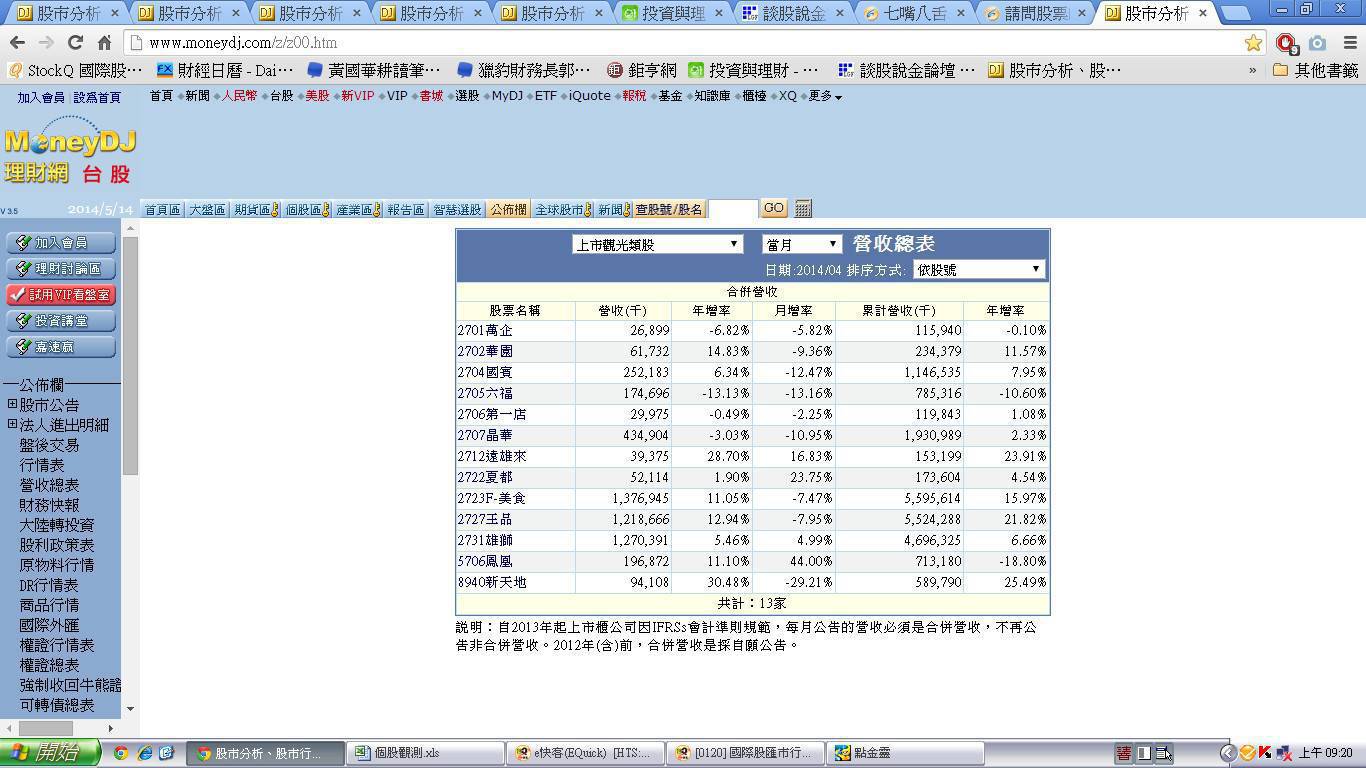This screenshot has width=1366, height=768.
Task: Switch to the 智慧選股 tab
Action: point(457,210)
